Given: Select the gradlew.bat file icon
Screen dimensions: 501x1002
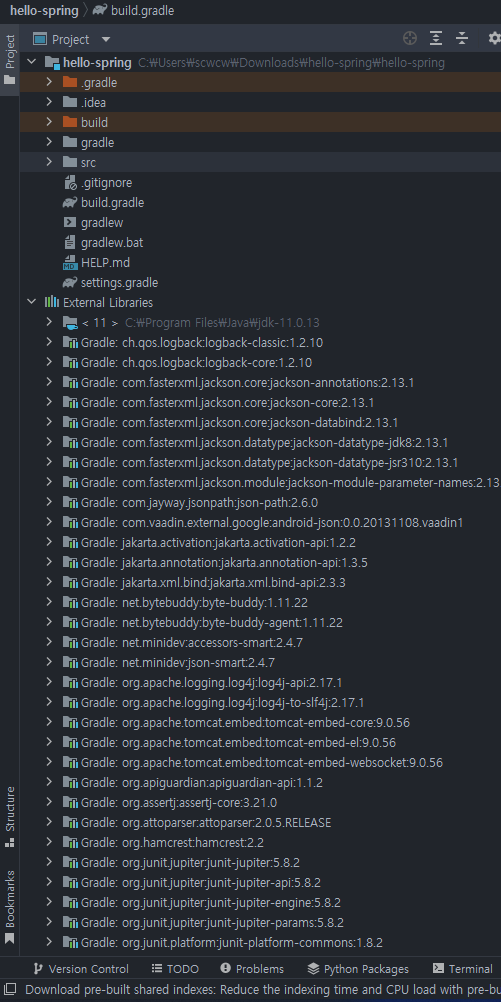Looking at the screenshot, I should (x=70, y=243).
